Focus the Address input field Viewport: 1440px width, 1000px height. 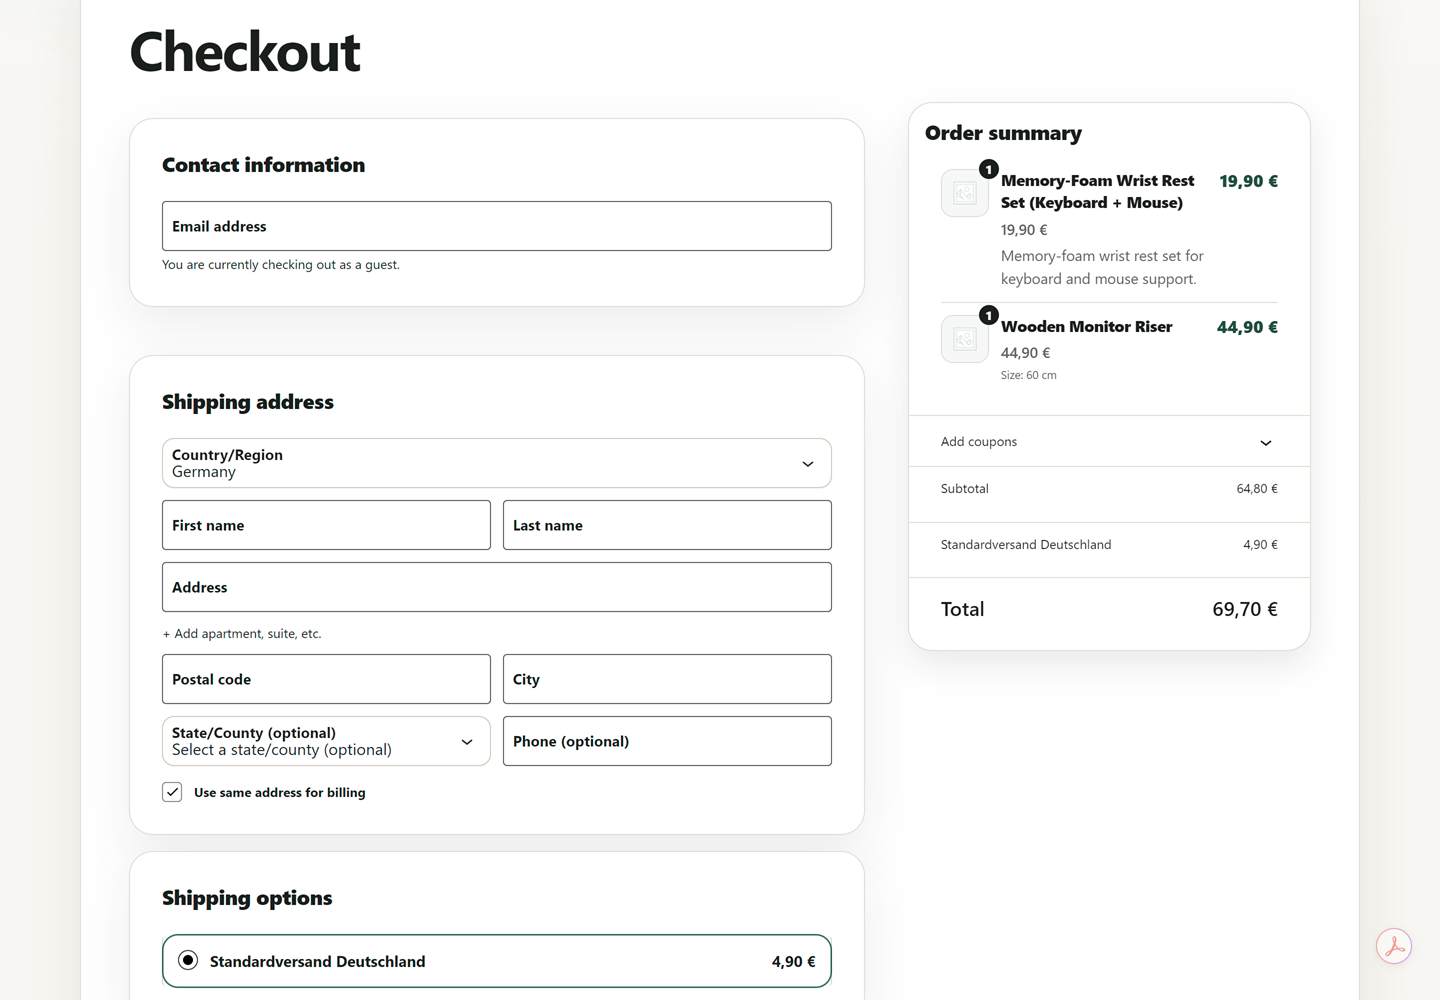tap(496, 587)
